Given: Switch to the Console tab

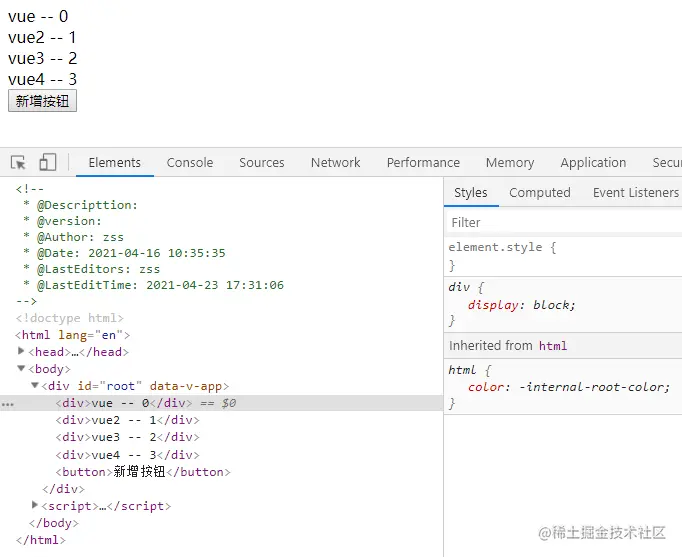Looking at the screenshot, I should pos(190,163).
